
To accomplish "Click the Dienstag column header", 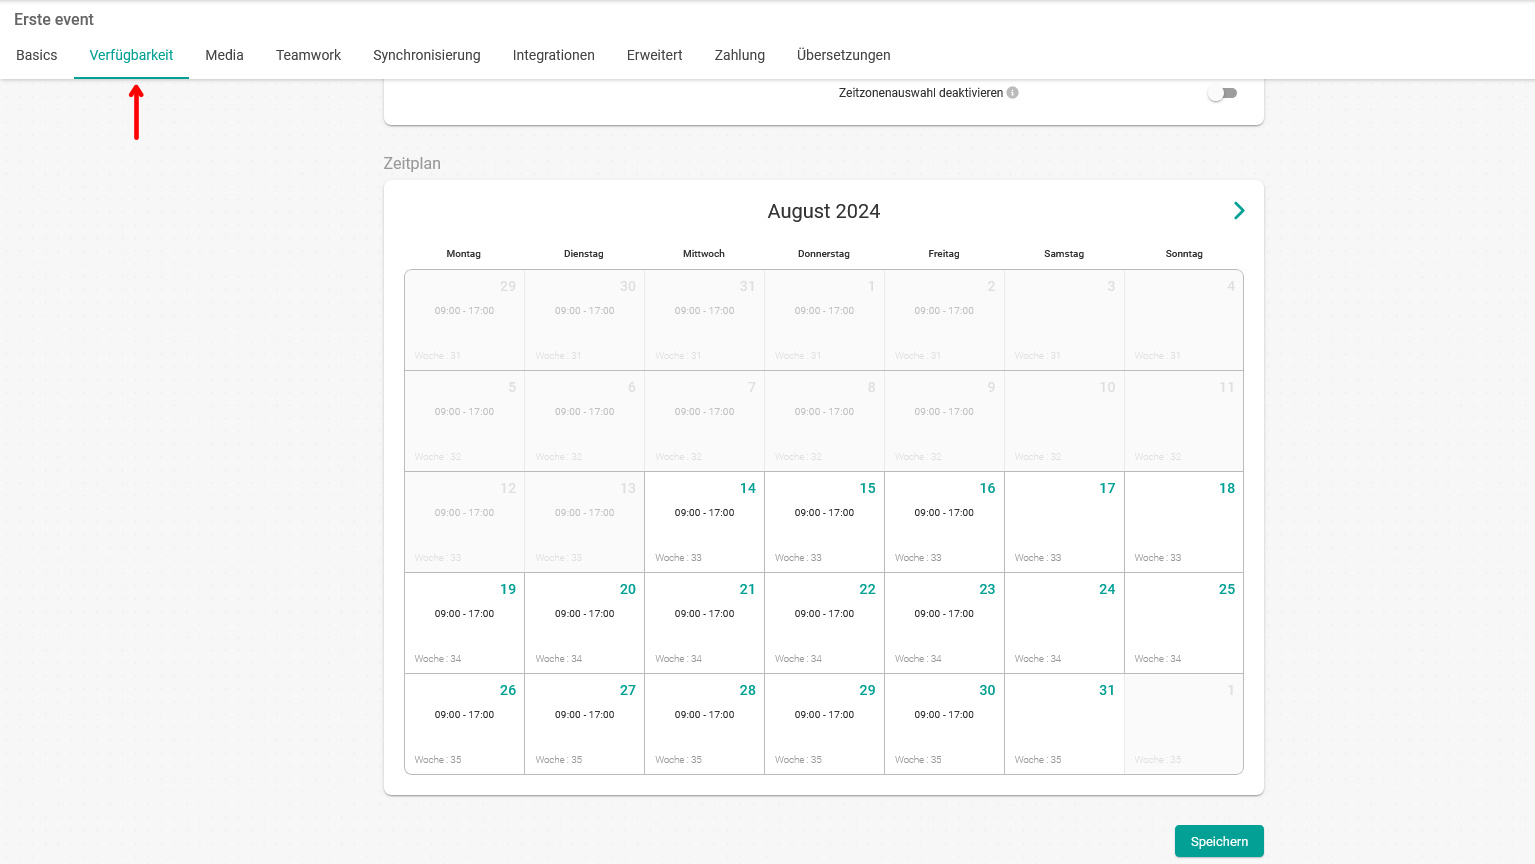I will [584, 254].
